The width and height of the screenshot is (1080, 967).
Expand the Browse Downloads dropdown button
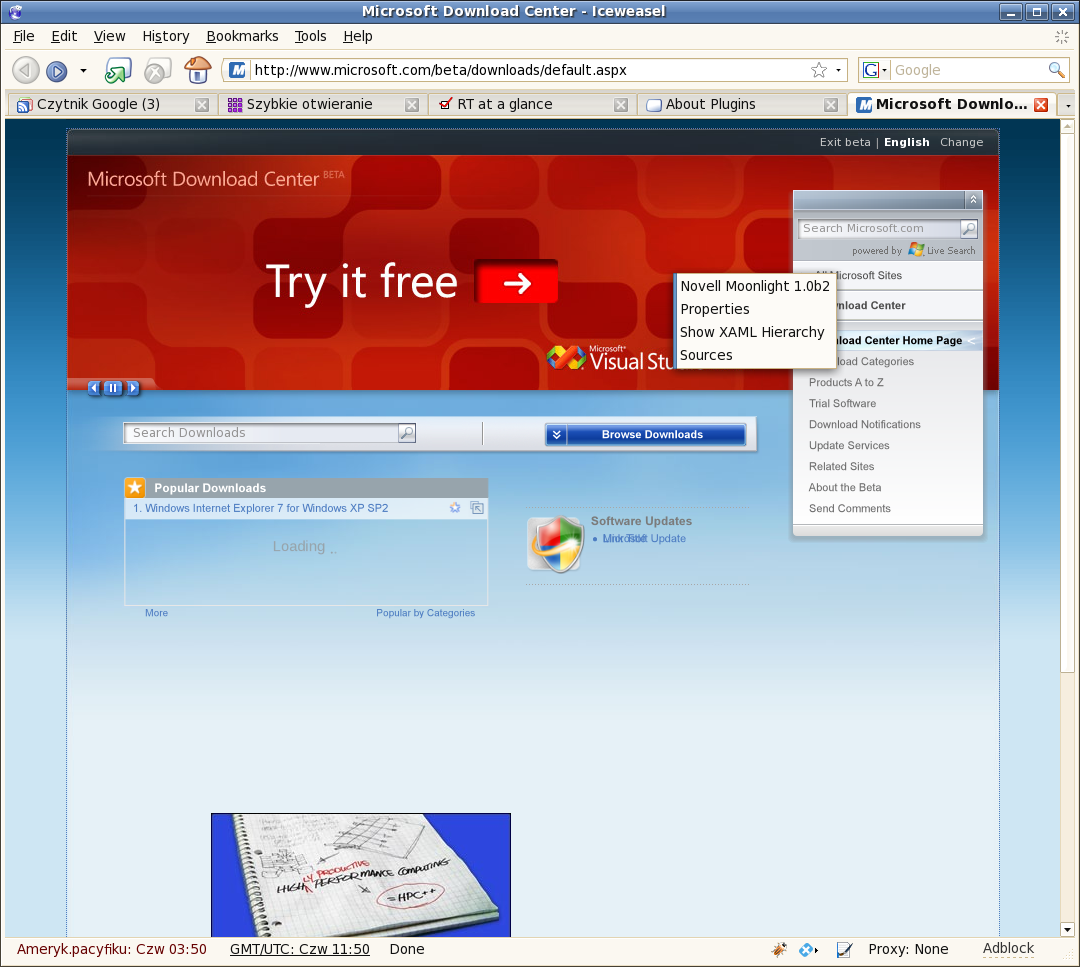(645, 435)
